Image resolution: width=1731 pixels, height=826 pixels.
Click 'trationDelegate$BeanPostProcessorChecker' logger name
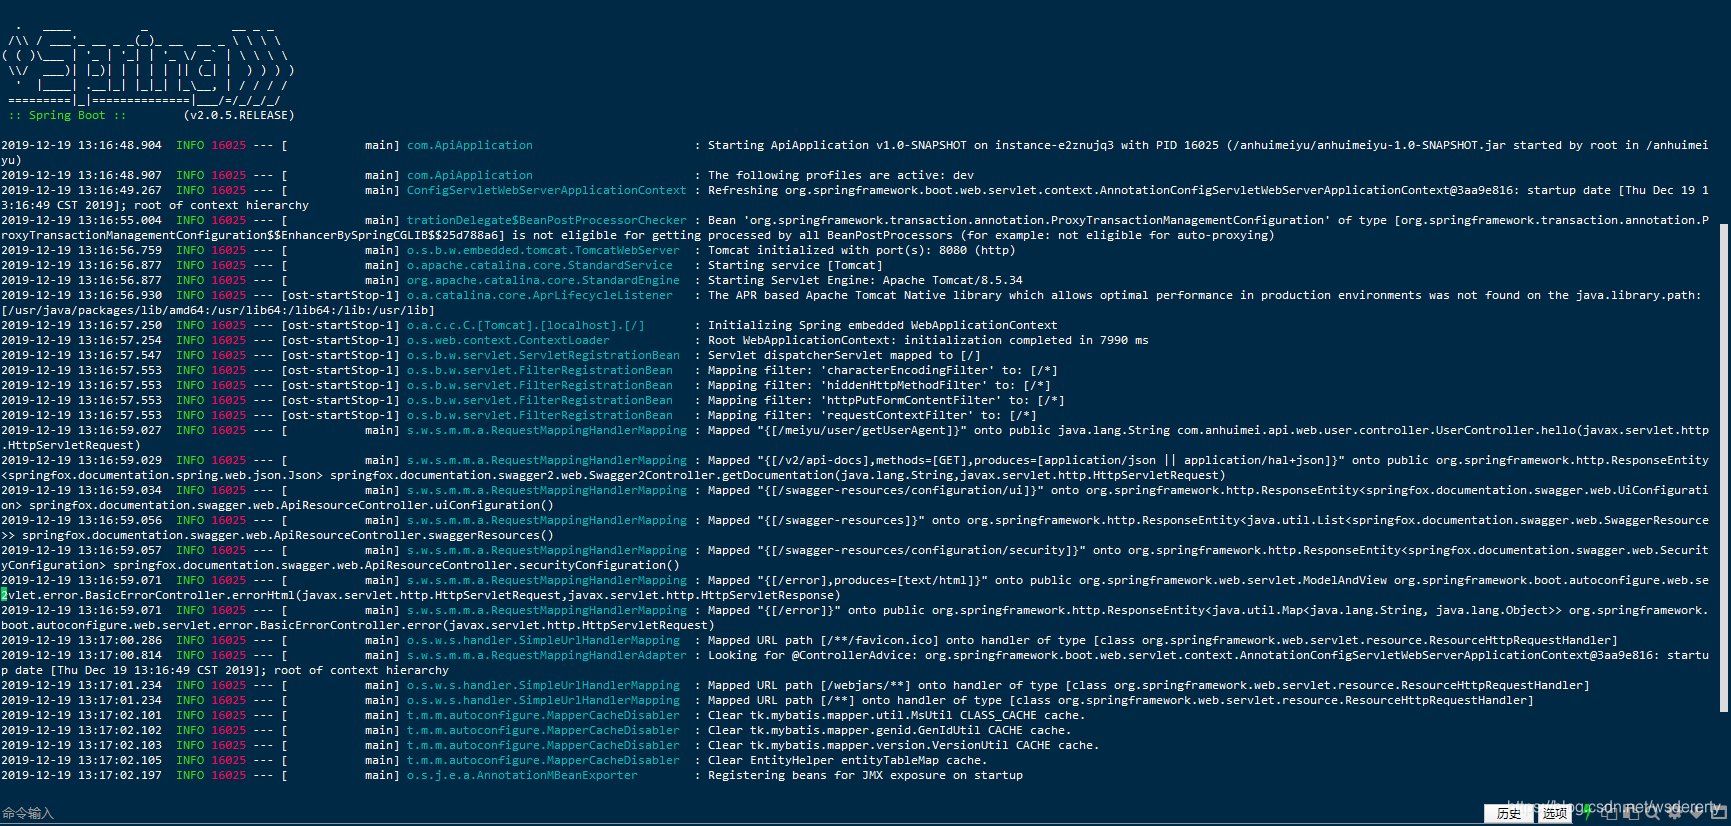[547, 220]
